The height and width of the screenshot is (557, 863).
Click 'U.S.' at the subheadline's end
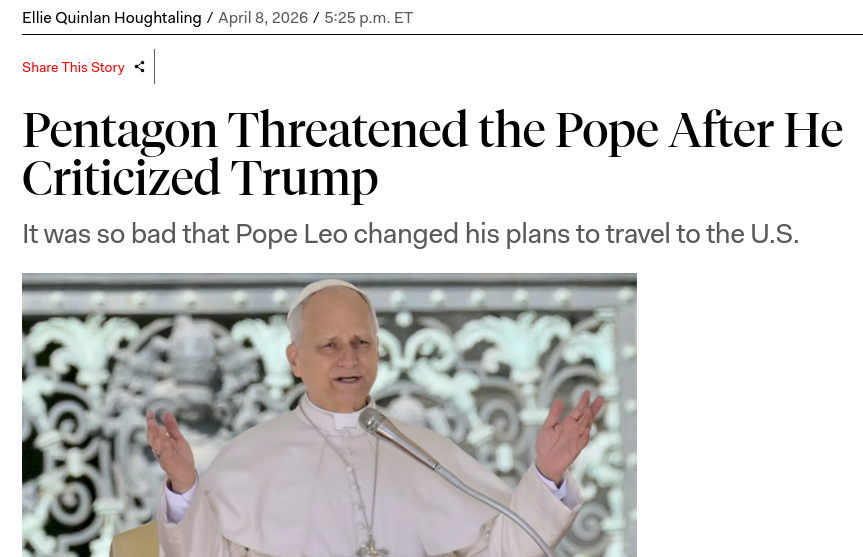(x=775, y=234)
